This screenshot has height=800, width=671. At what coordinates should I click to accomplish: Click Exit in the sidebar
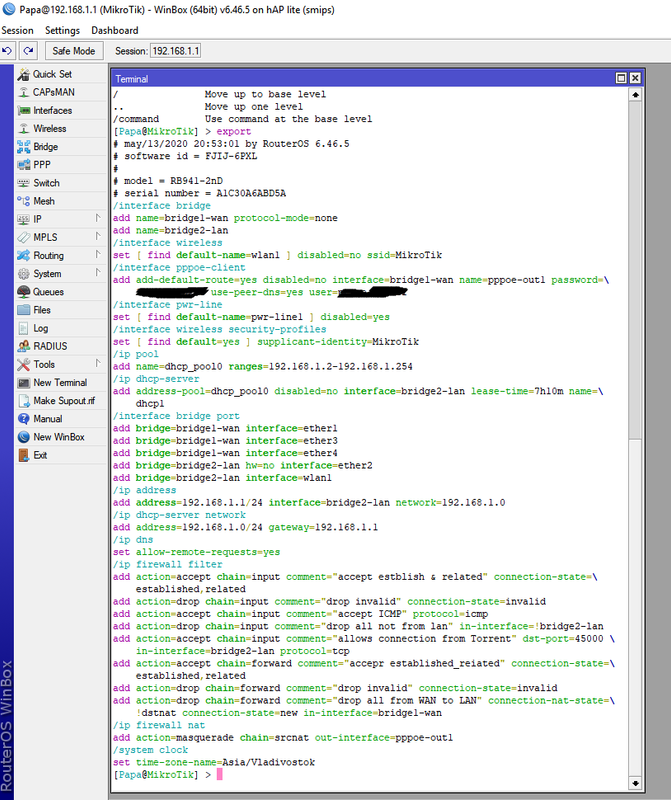pyautogui.click(x=61, y=455)
